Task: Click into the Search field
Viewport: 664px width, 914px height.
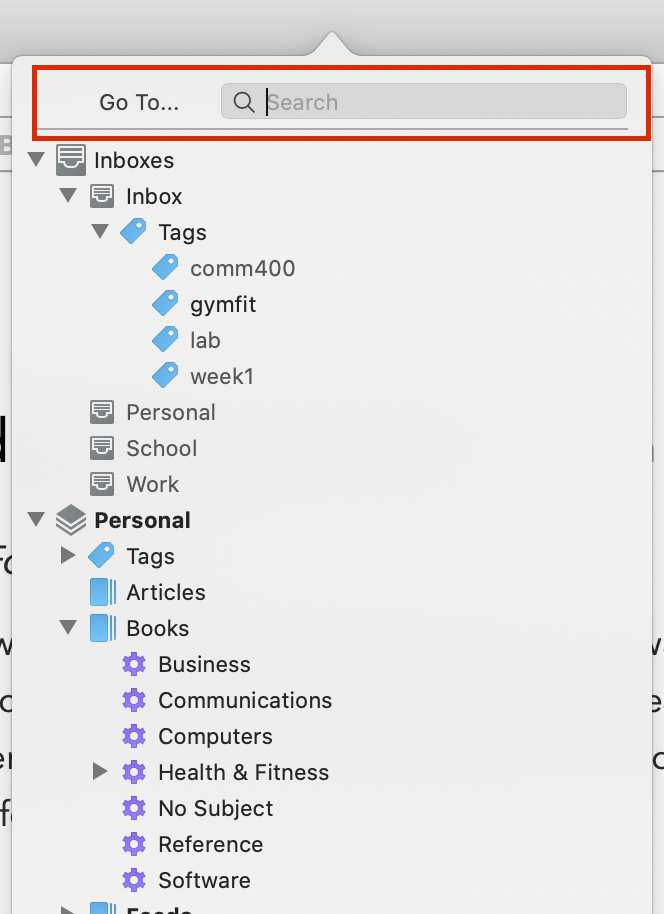Action: click(x=424, y=101)
